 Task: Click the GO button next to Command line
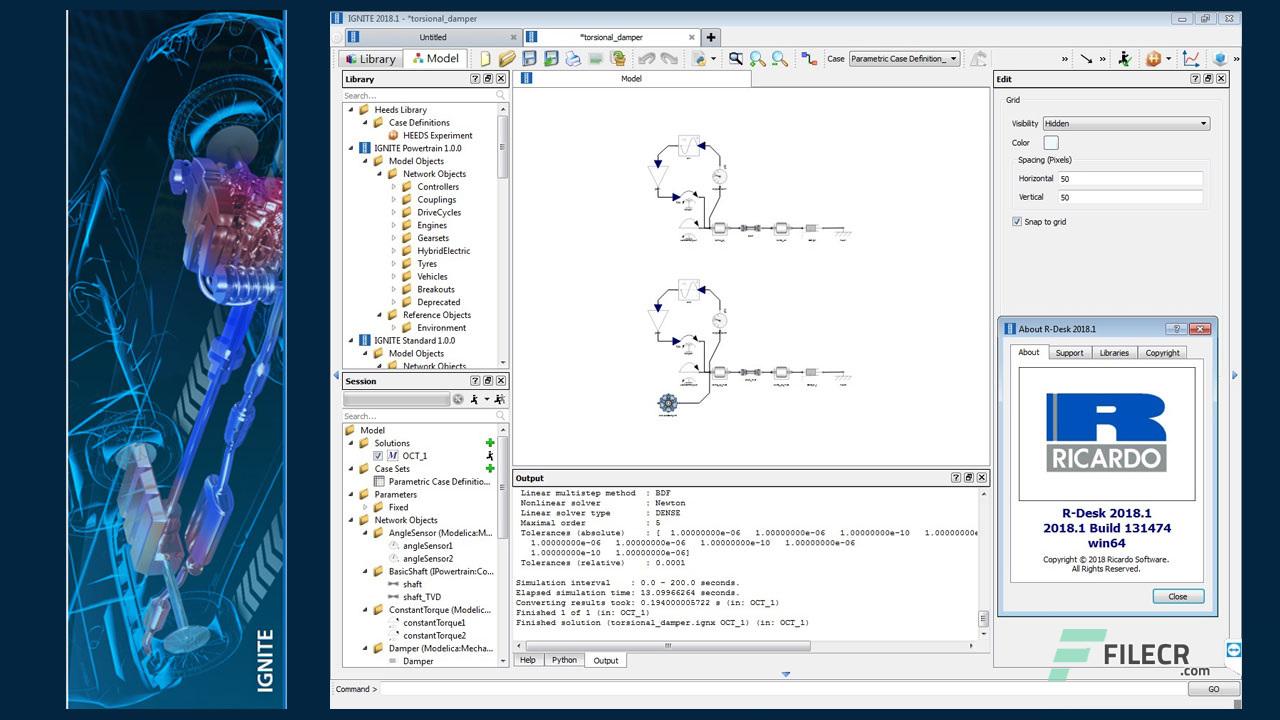[1213, 689]
